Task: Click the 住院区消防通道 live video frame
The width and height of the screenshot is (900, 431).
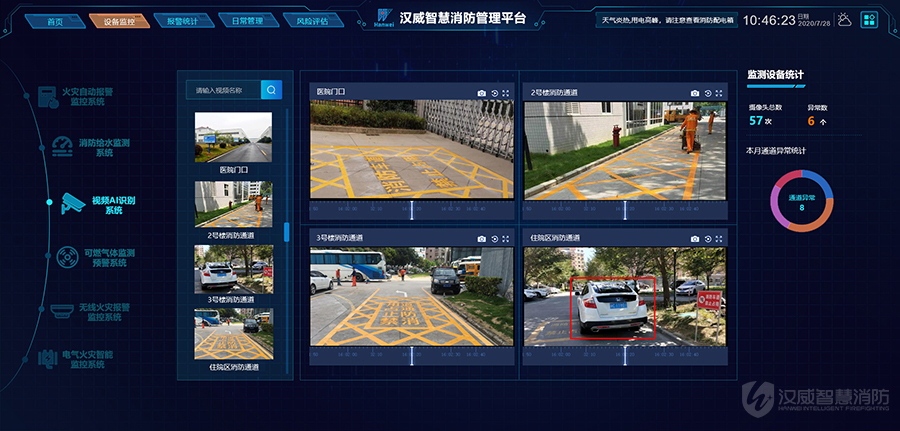Action: click(625, 296)
